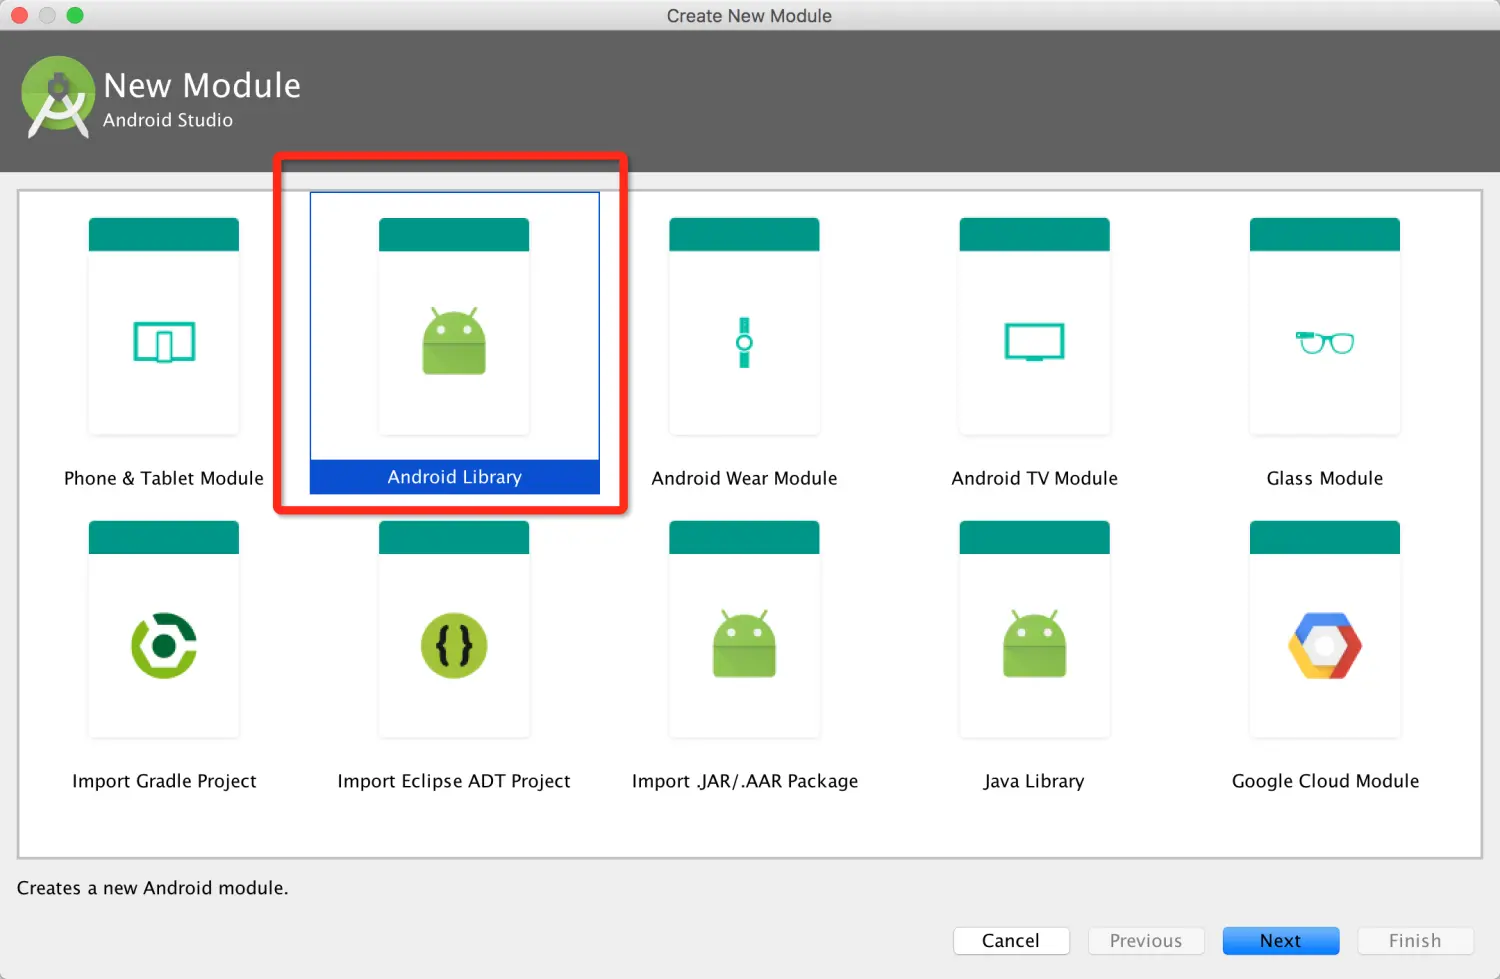Select the Phone & Tablet Module icon
This screenshot has height=979, width=1500.
tap(164, 343)
